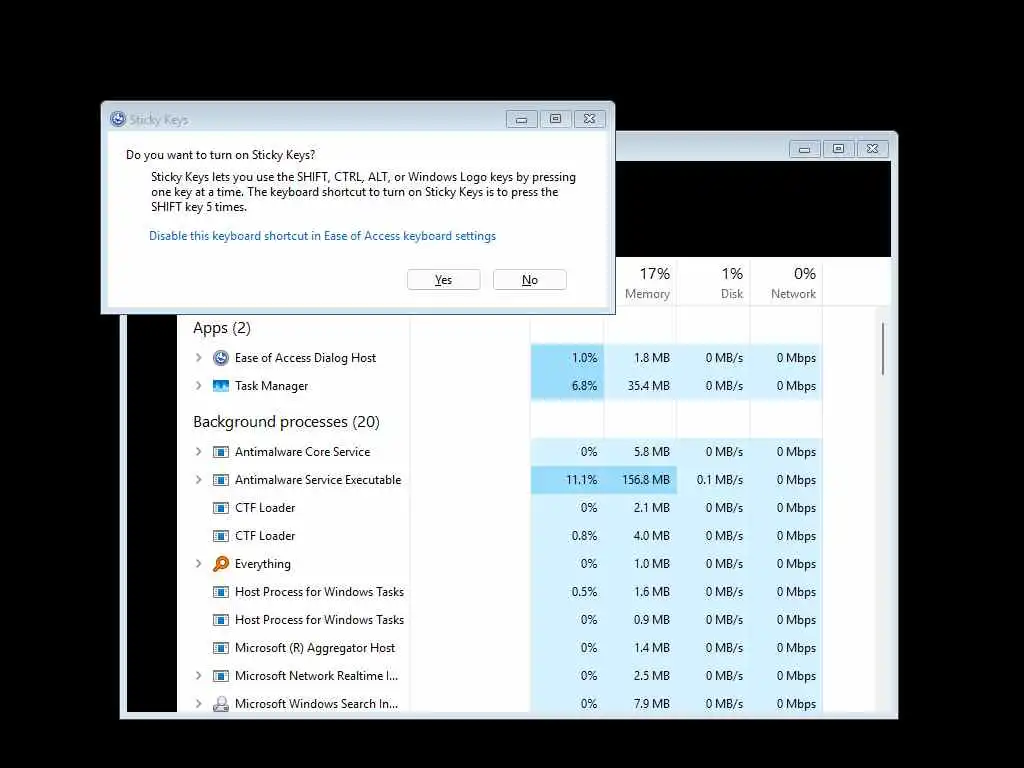Screen dimensions: 1024x768
Task: Click the Everything search app icon
Action: coord(221,564)
